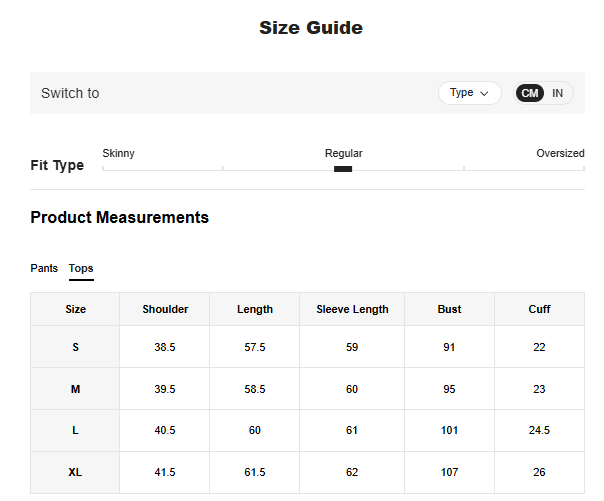Switch units to IN

(558, 93)
